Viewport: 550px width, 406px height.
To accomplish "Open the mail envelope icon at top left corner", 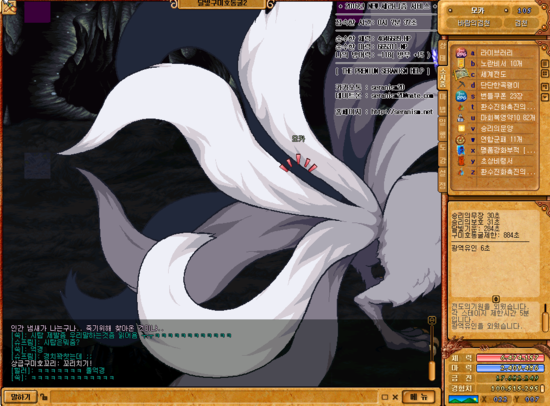I will click(8, 6).
